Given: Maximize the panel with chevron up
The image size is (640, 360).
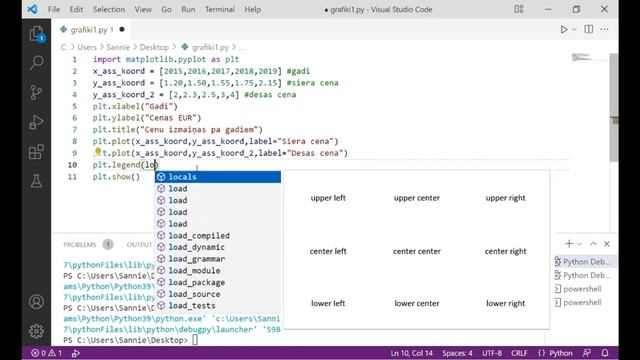Looking at the screenshot, I should point(593,244).
